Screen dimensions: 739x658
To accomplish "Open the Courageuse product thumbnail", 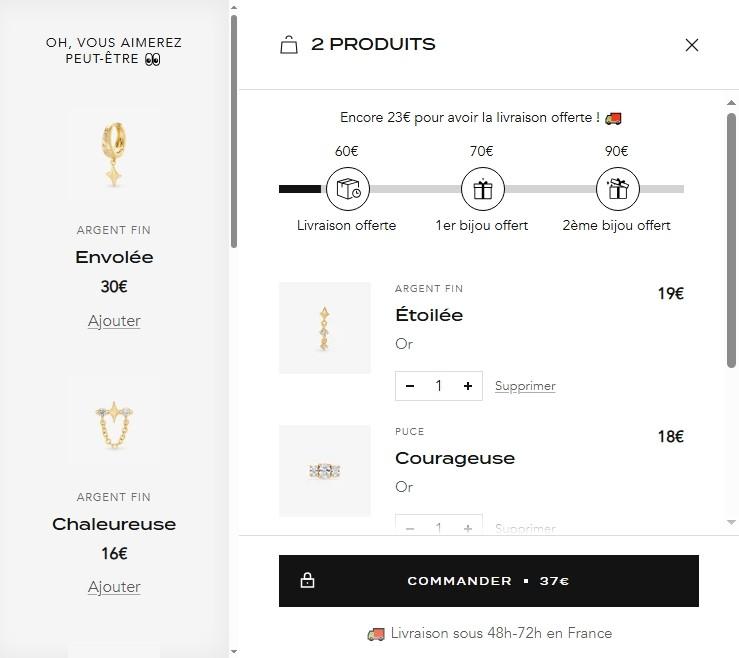I will [325, 470].
